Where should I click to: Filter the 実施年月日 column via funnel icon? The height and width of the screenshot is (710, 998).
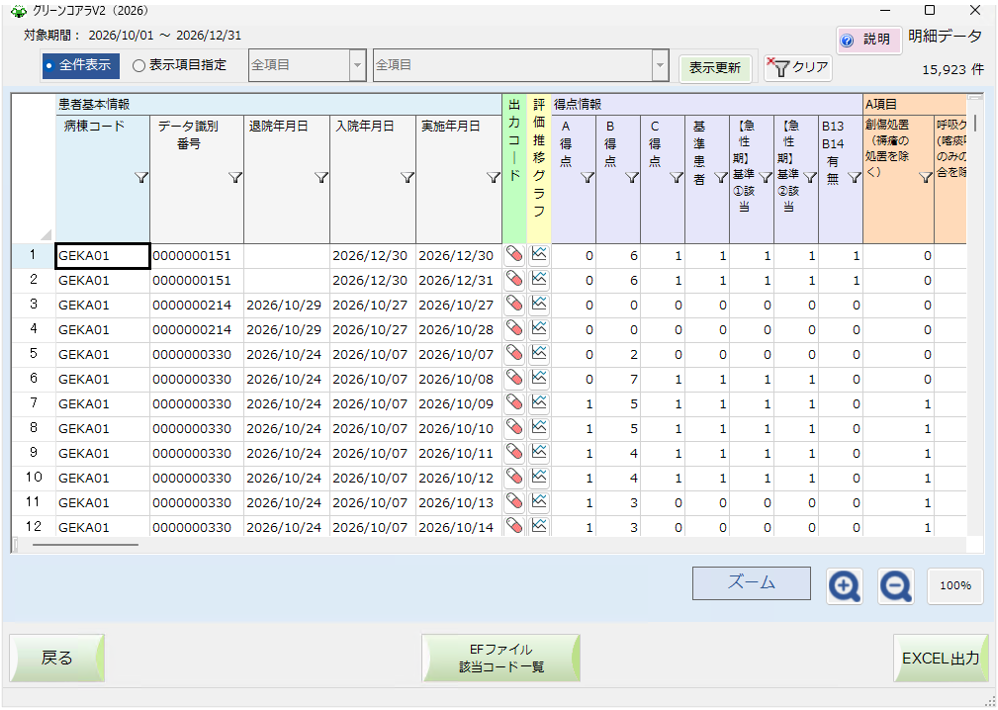[493, 179]
